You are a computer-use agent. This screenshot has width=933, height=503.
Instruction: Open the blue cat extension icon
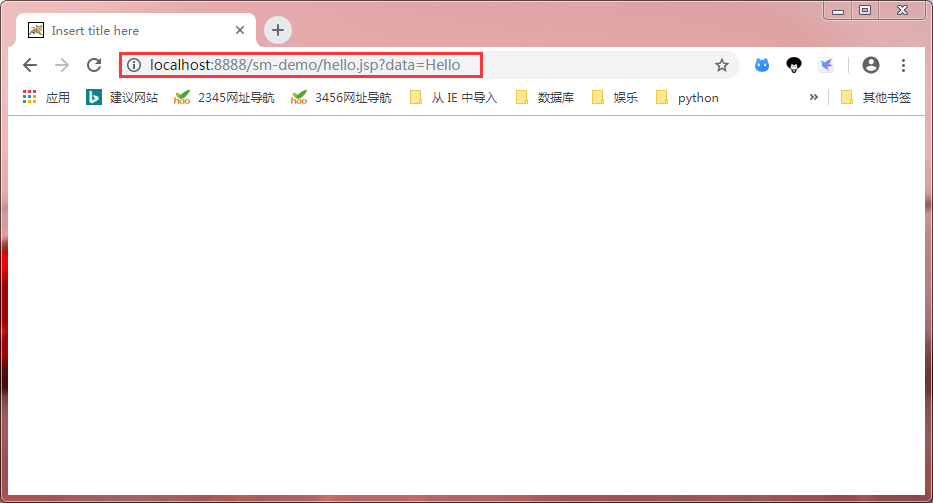point(762,65)
